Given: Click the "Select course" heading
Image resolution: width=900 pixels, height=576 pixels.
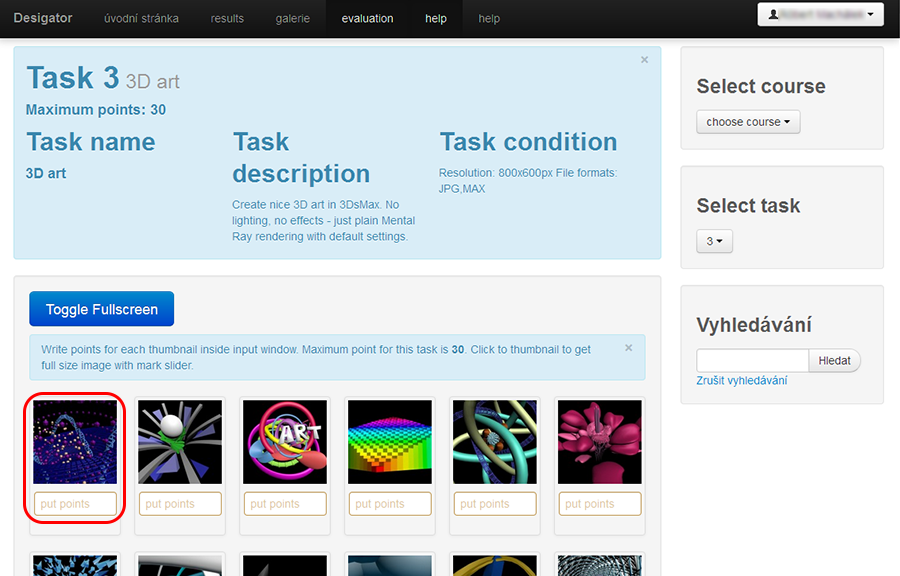Looking at the screenshot, I should point(761,86).
